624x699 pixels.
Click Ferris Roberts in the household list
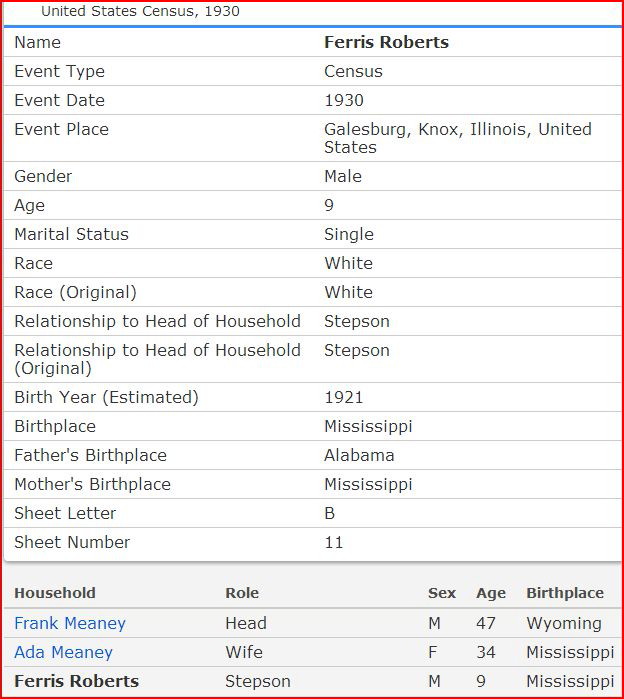point(76,681)
